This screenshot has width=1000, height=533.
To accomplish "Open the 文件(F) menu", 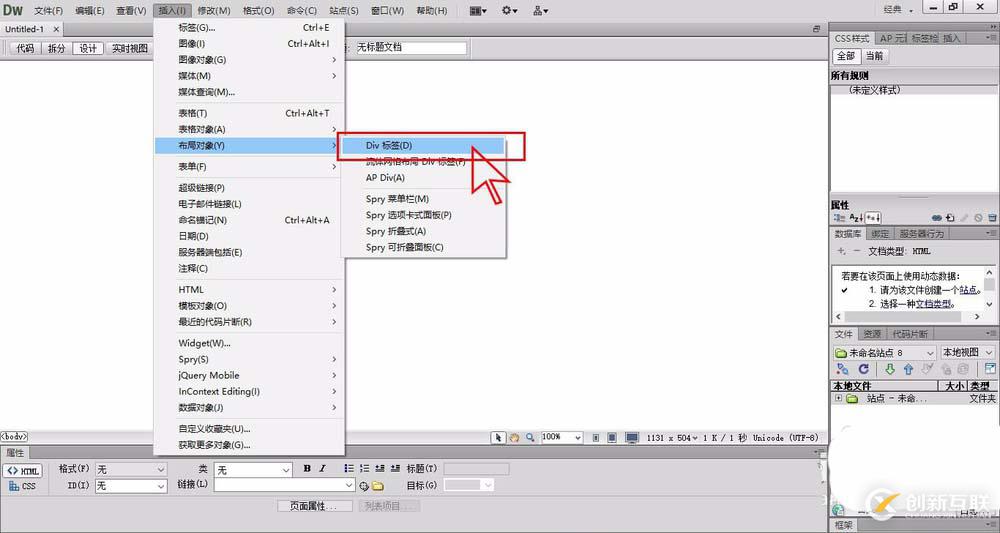I will coord(48,10).
